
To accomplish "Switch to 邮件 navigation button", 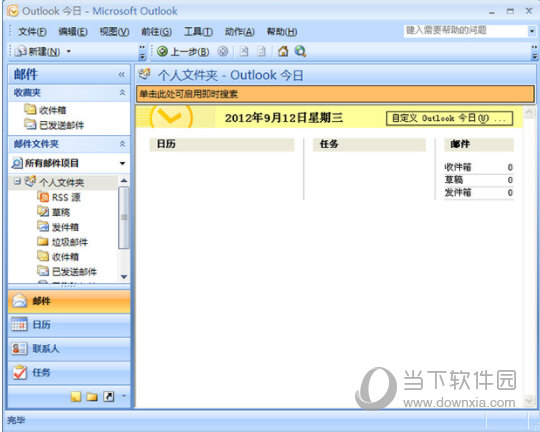I will coord(69,301).
